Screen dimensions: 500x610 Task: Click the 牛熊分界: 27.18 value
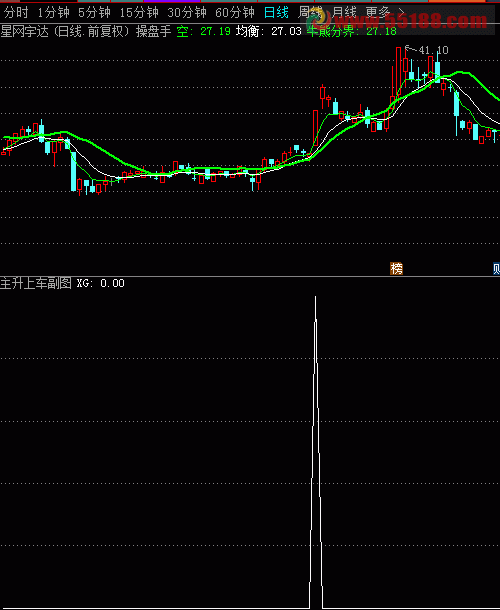(352, 32)
